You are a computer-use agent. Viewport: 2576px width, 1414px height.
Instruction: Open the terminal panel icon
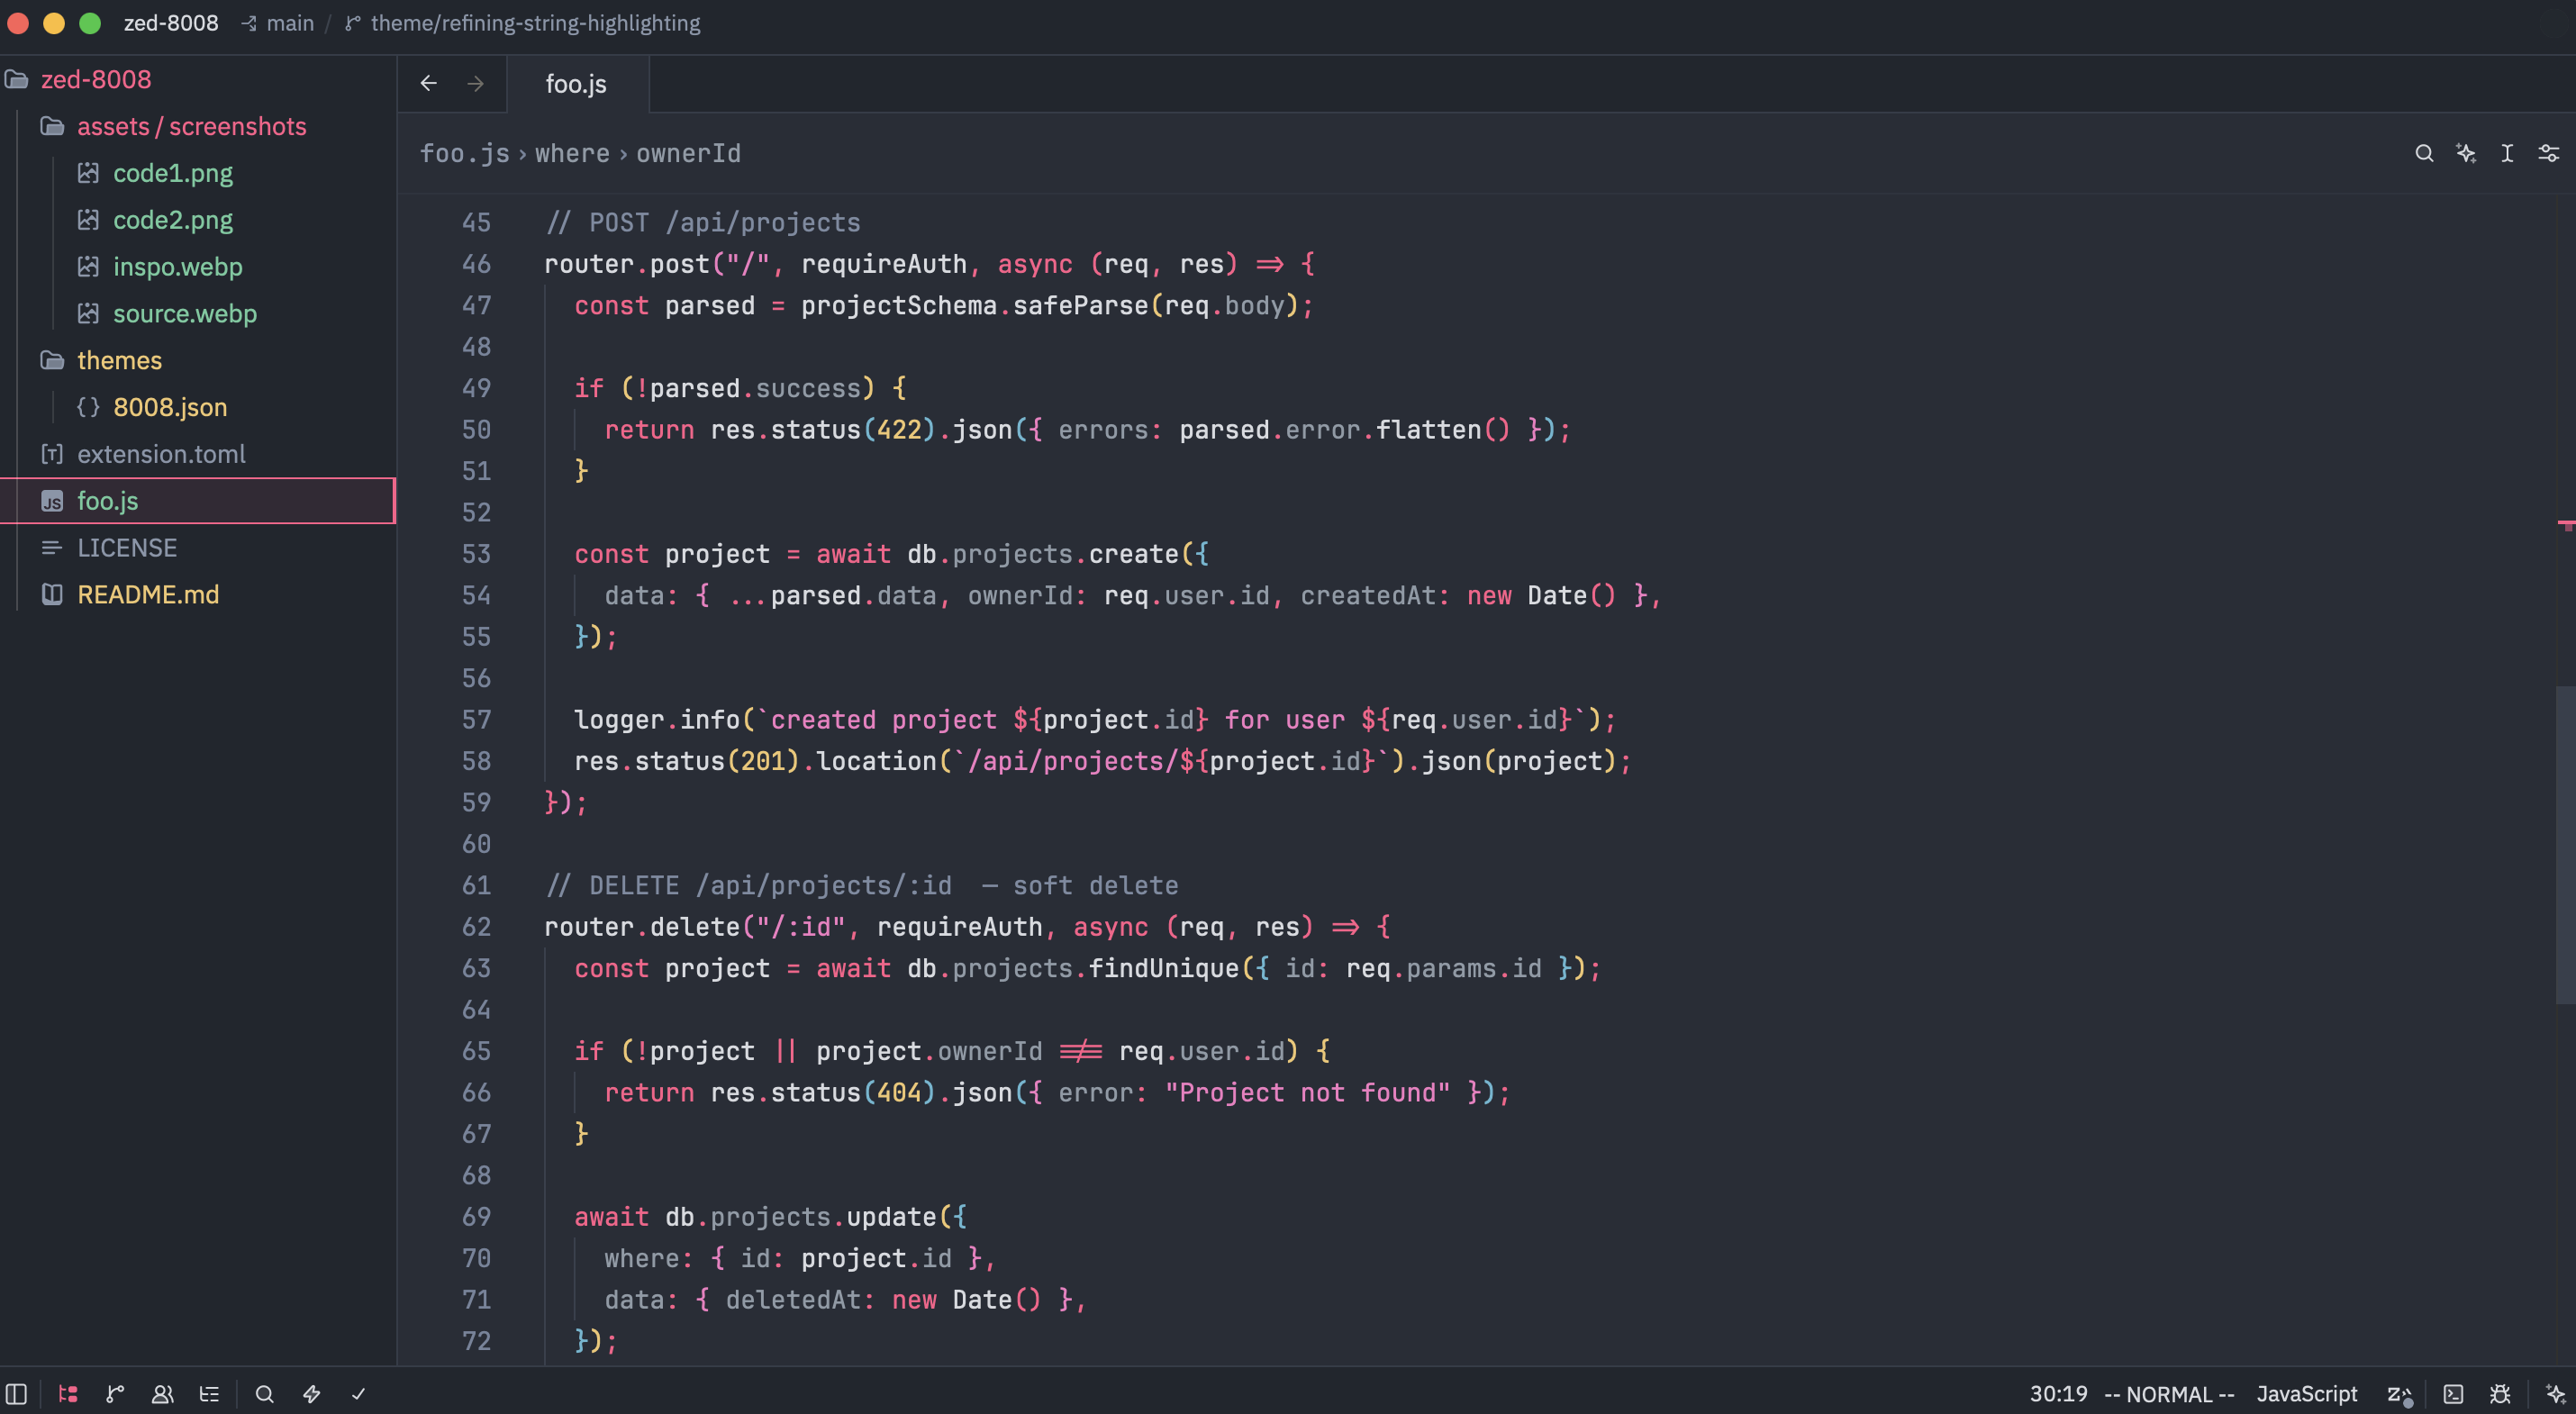[x=2453, y=1393]
